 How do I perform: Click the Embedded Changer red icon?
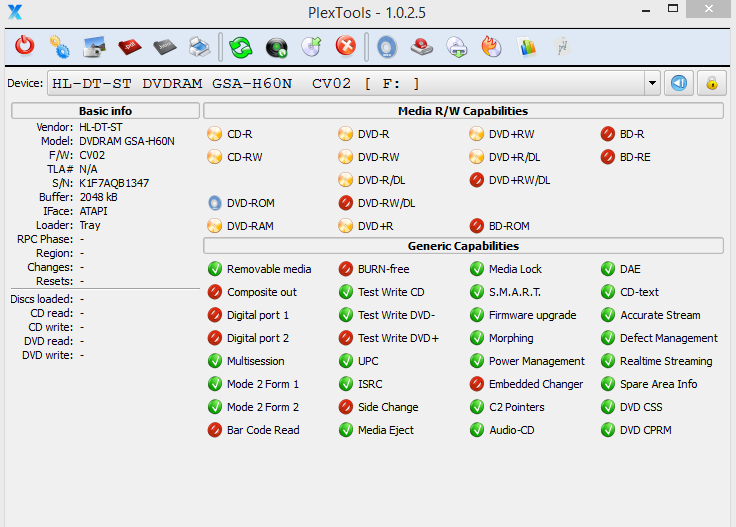click(x=476, y=384)
